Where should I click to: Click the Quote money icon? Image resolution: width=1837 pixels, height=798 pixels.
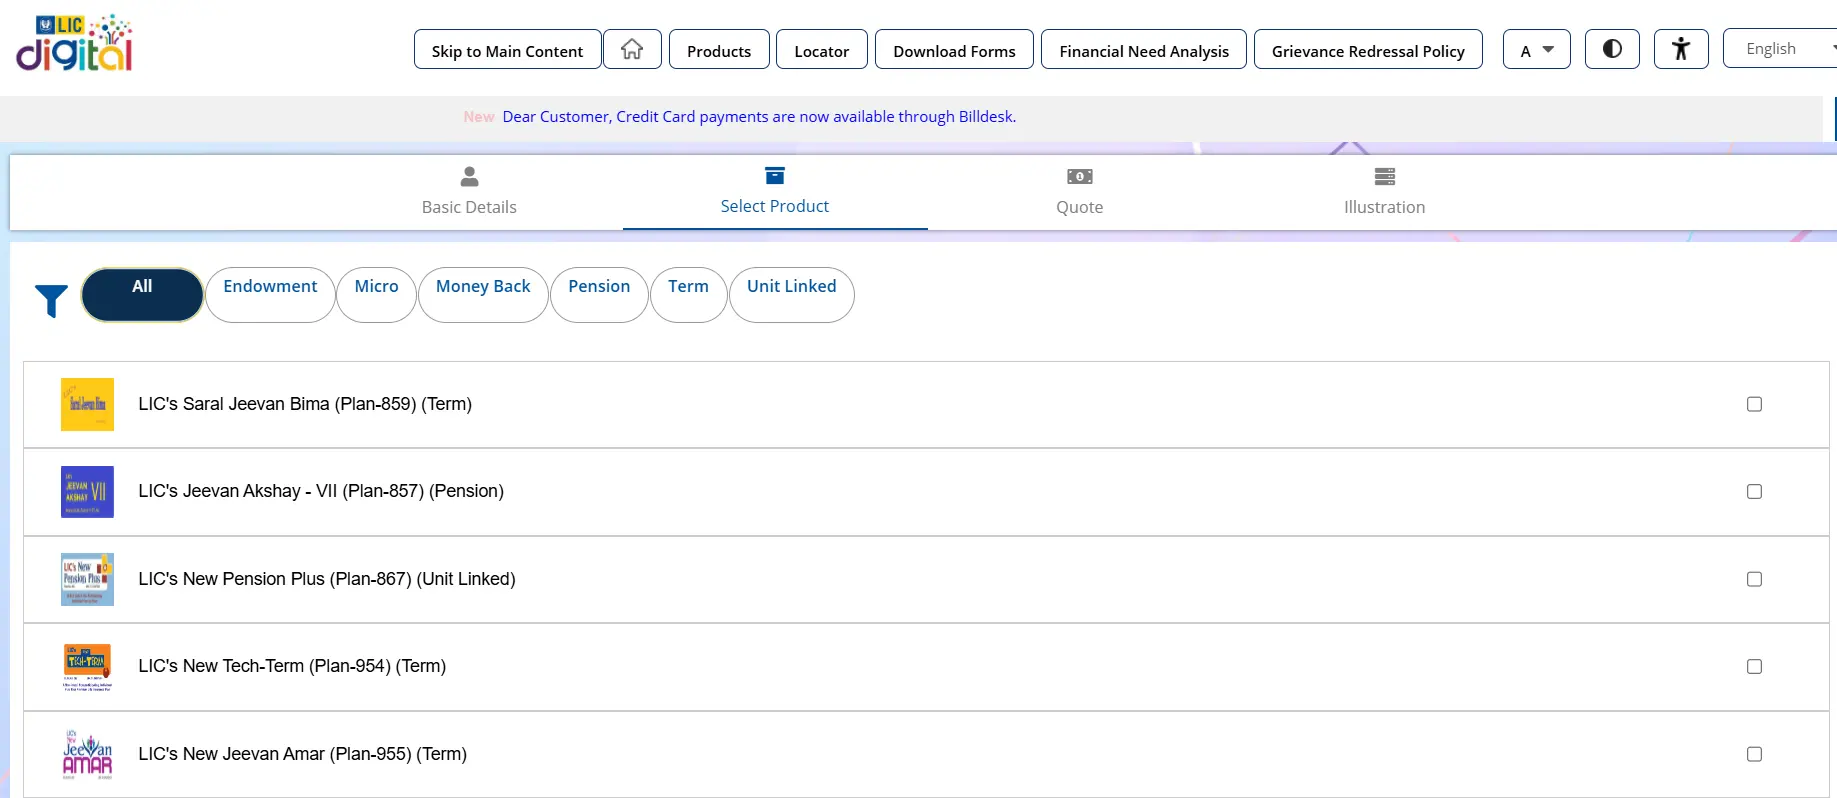pos(1080,177)
